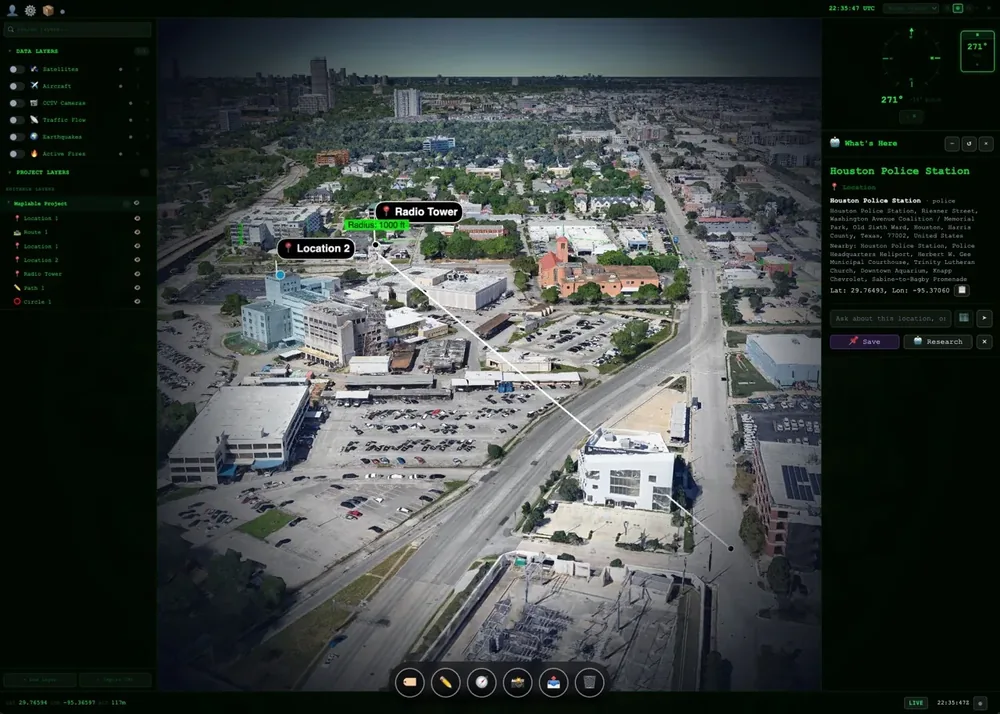Collapse the Maplable Project tree
1000x714 pixels.
(x=8, y=203)
